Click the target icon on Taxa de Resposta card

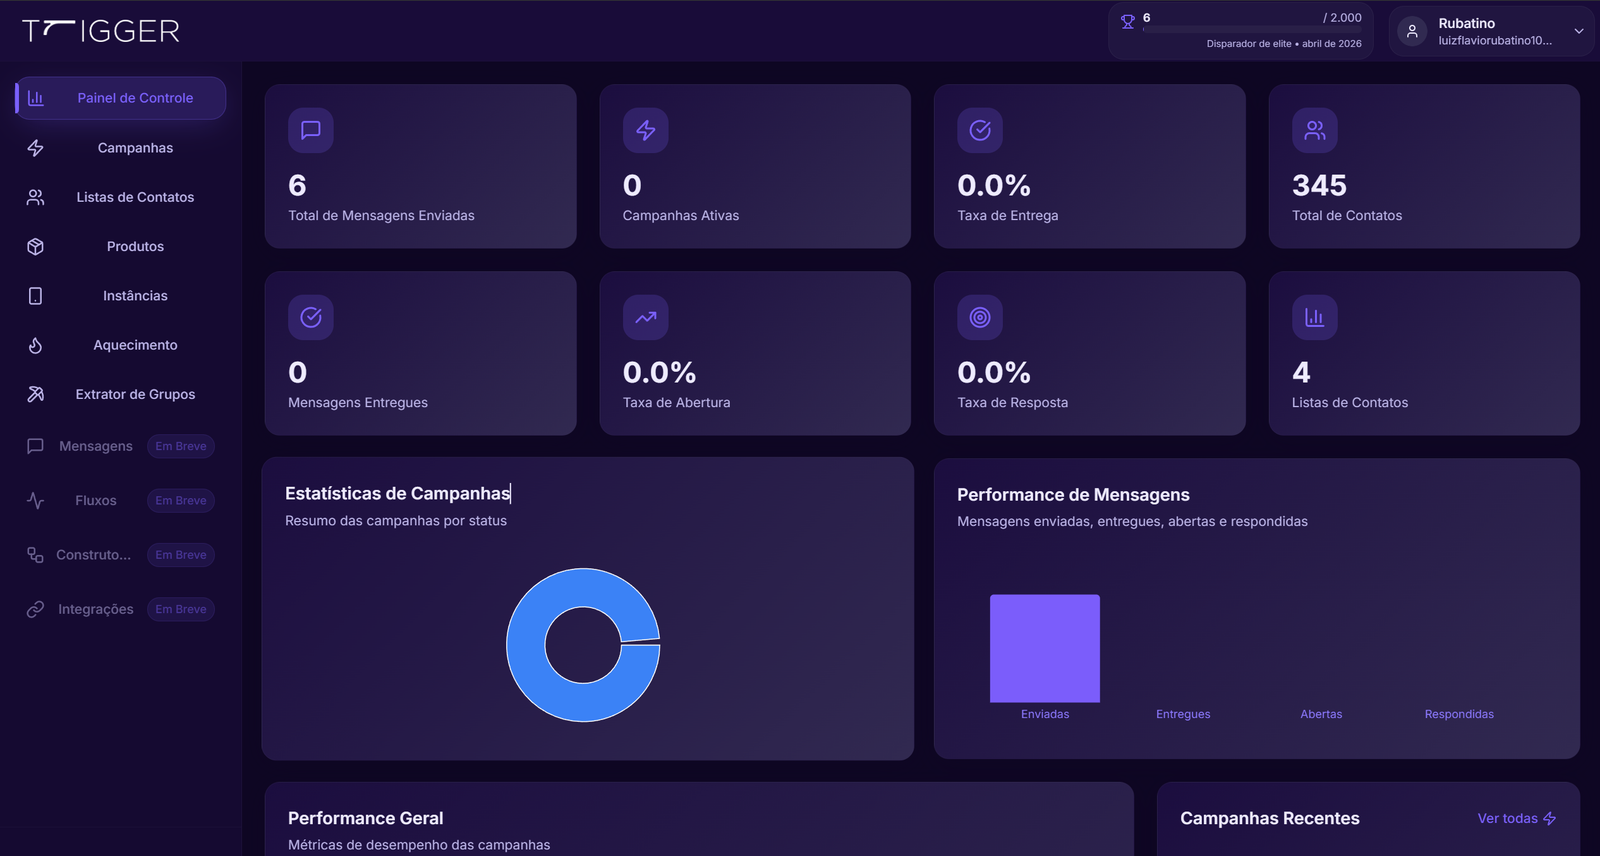click(980, 317)
